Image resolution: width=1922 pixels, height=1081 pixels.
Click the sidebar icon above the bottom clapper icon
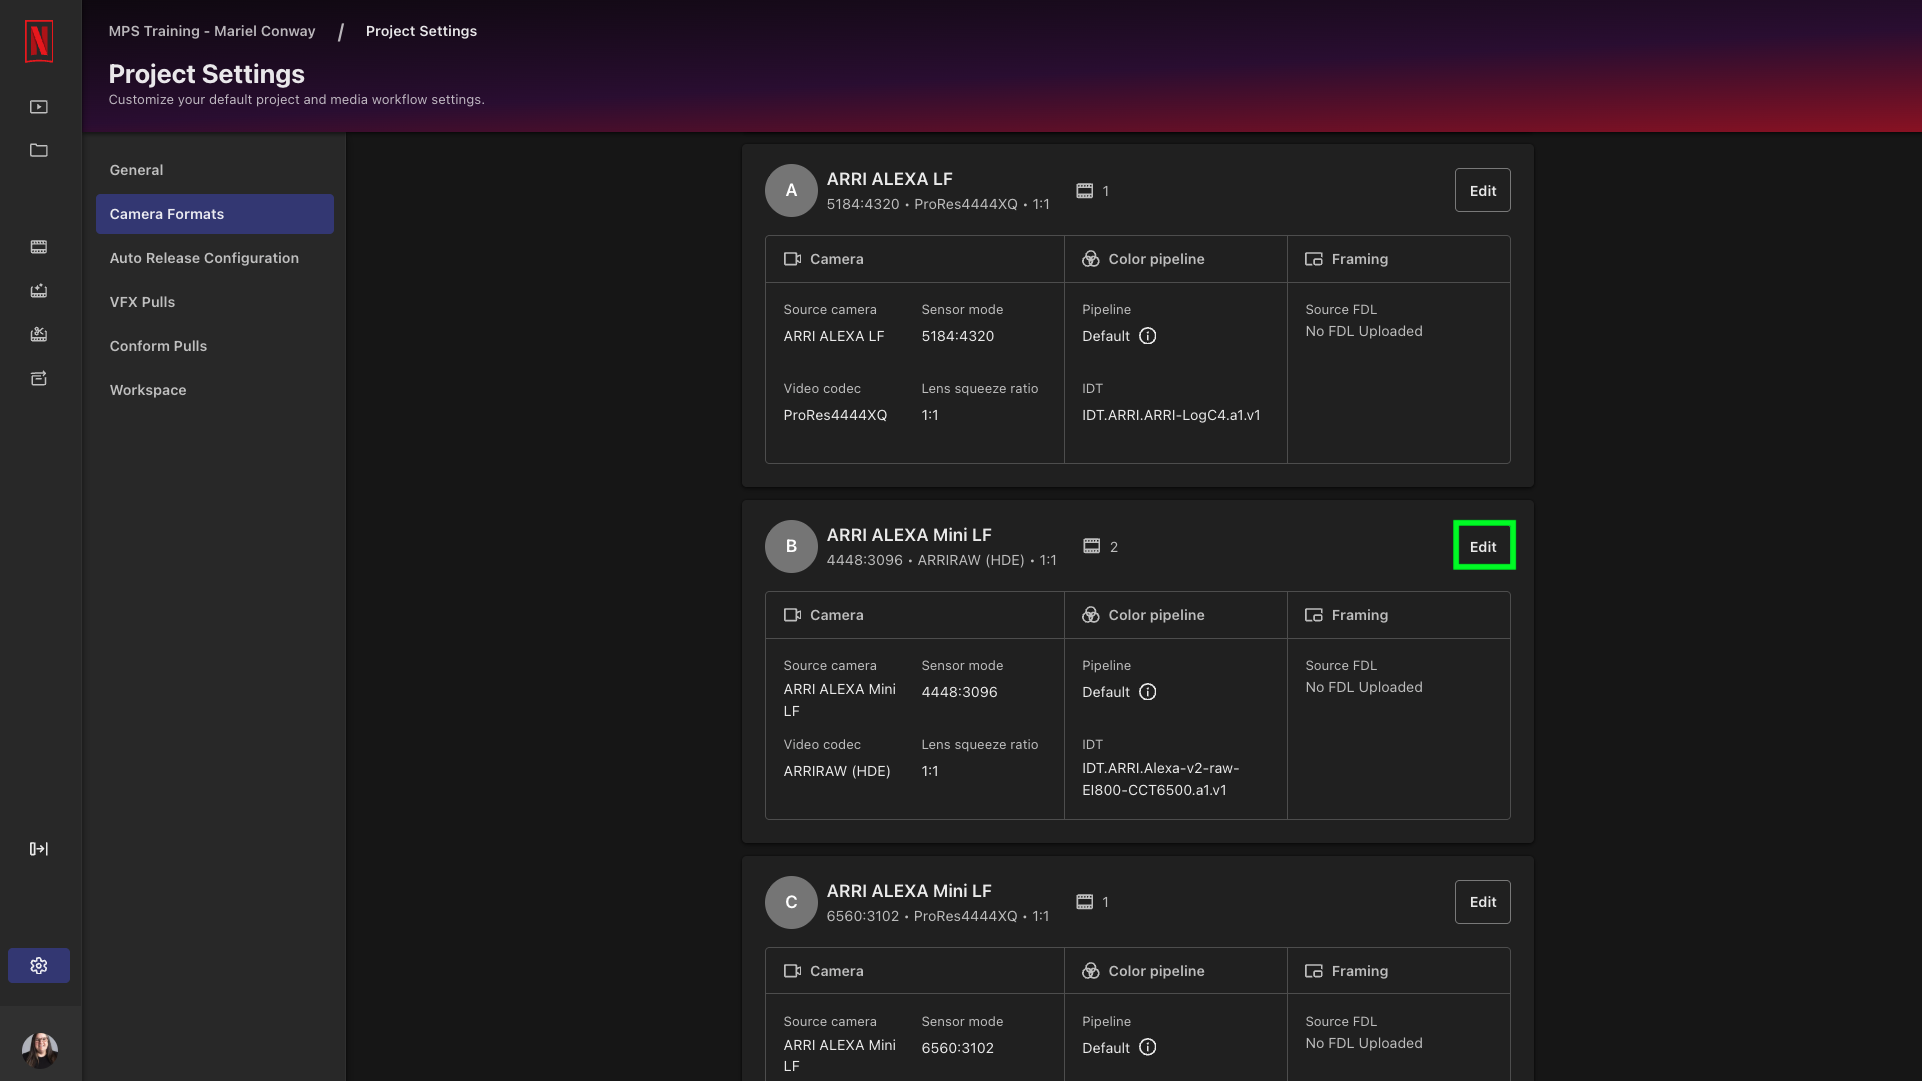(39, 335)
